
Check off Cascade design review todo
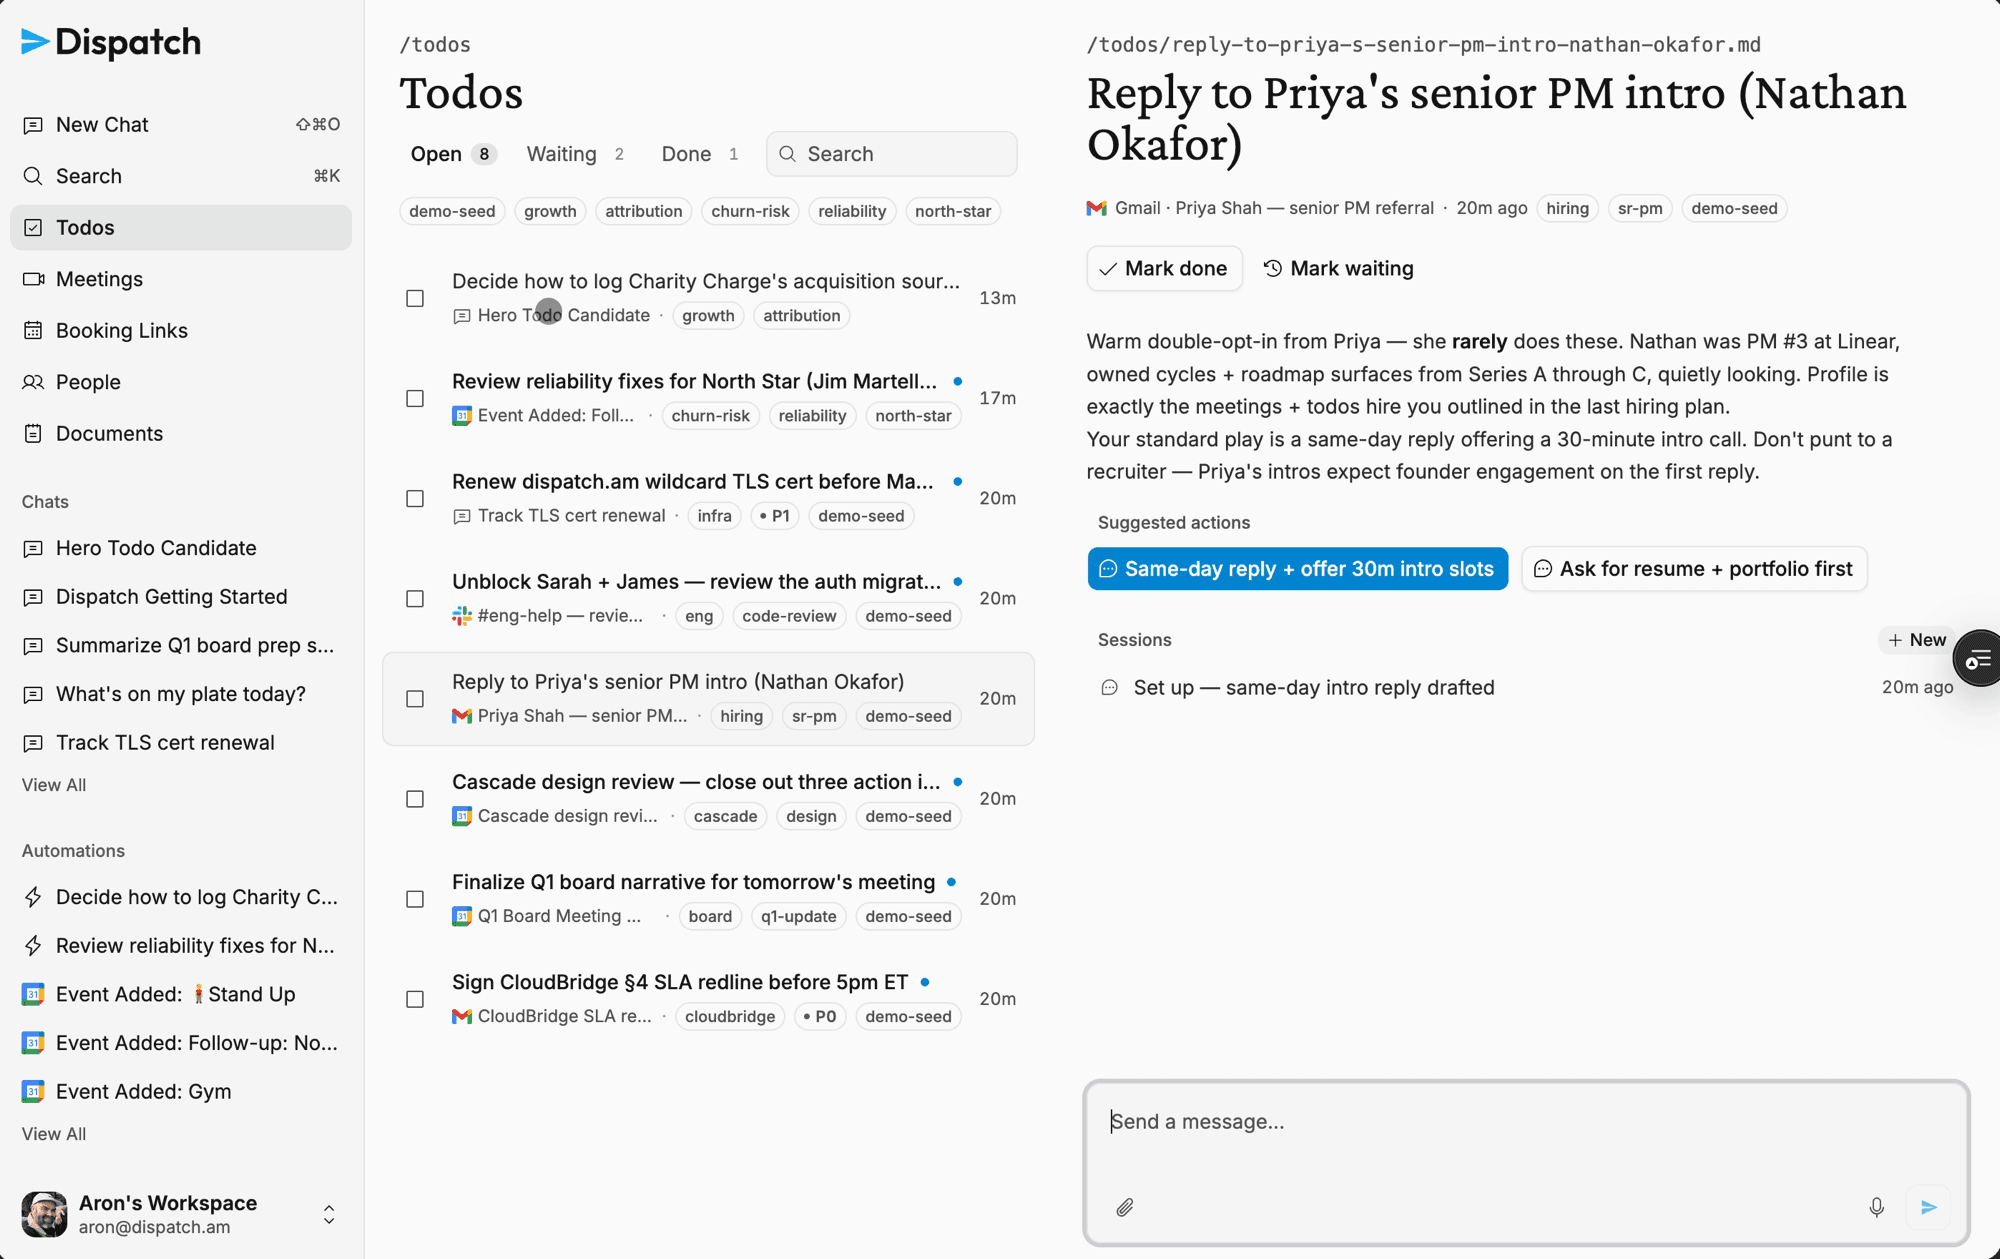[415, 798]
